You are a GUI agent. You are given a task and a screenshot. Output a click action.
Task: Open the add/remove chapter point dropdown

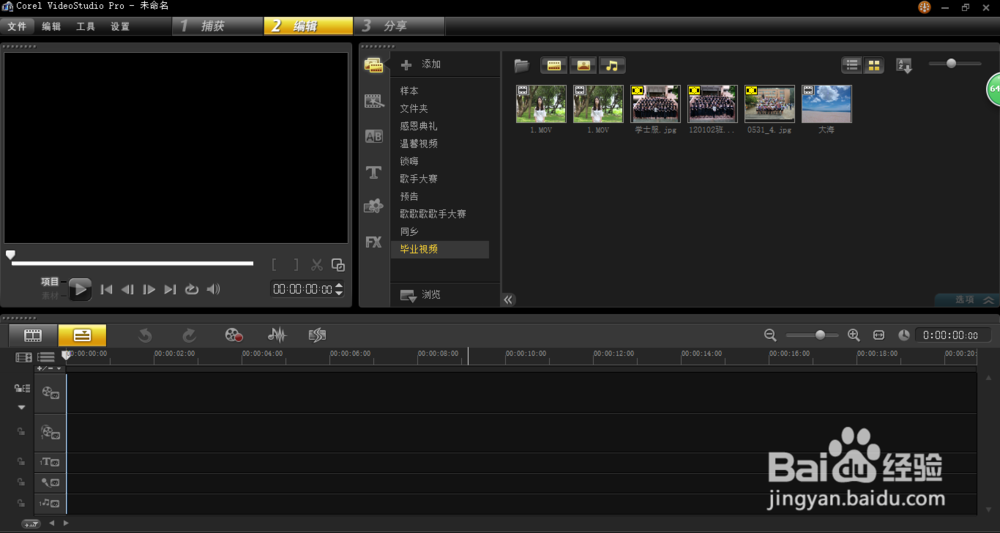(x=49, y=369)
